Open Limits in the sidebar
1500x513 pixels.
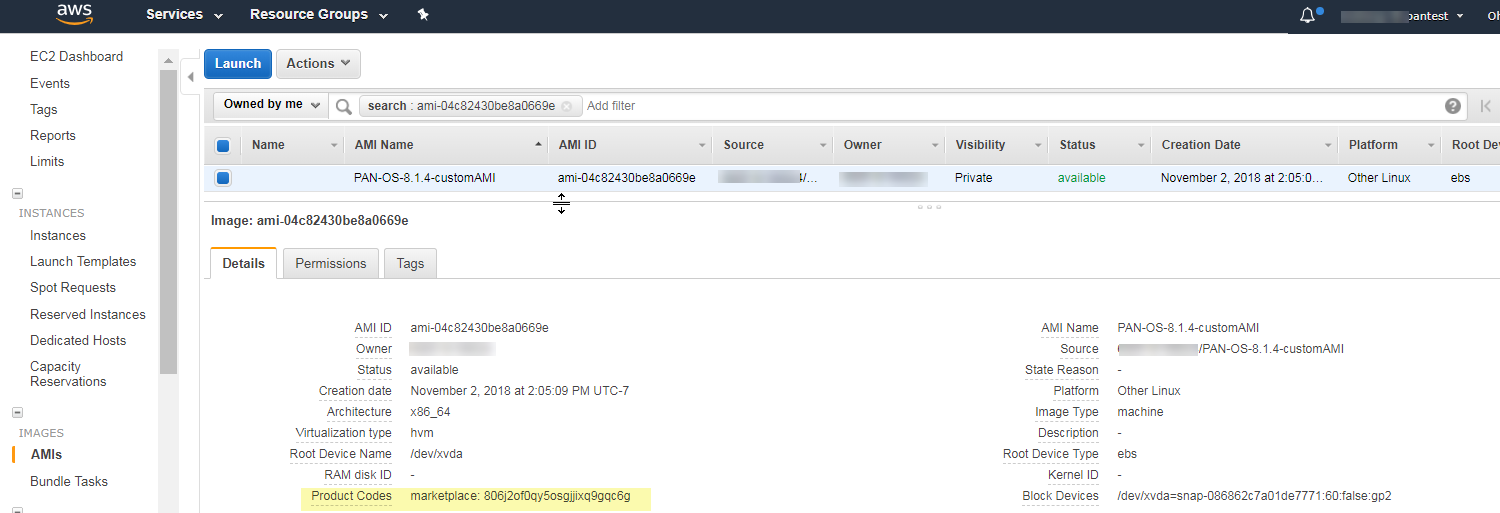[x=47, y=161]
